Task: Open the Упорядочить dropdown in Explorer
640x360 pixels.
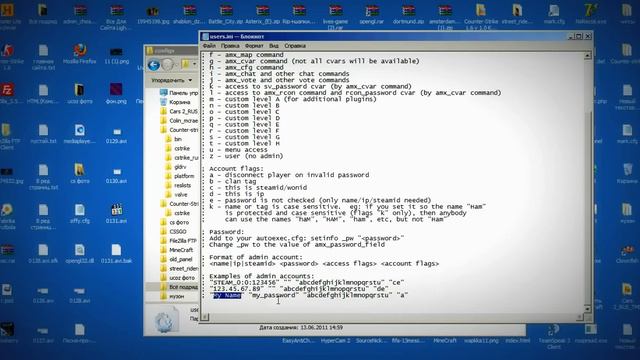Action: click(171, 80)
